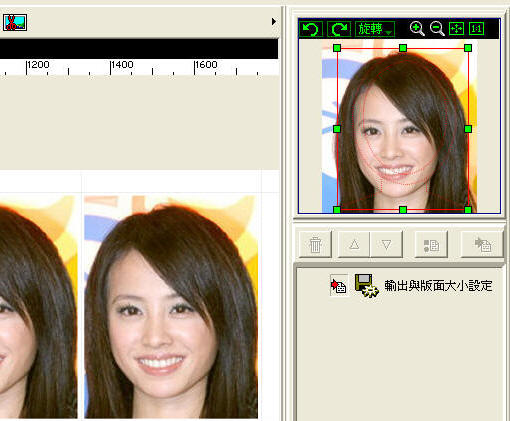Screen dimensions: 510x421
Task: Click the 1400 mark on the ruler
Action: coord(122,64)
